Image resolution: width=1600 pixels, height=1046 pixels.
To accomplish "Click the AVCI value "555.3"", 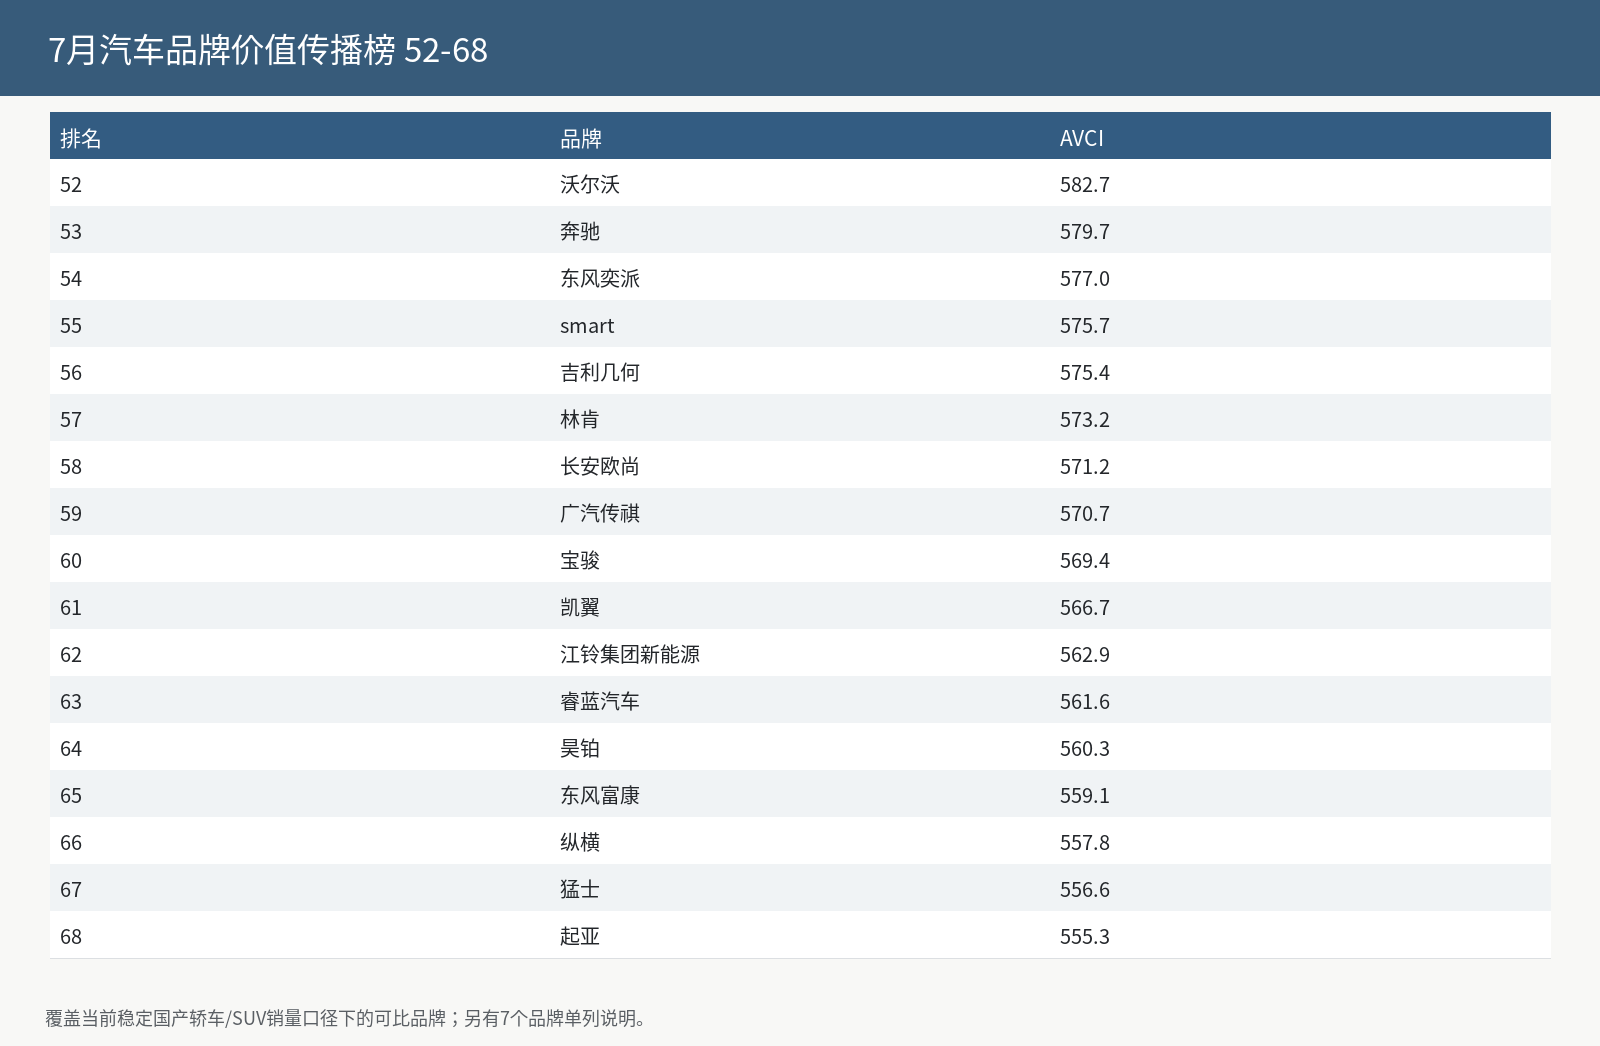I will click(1085, 936).
